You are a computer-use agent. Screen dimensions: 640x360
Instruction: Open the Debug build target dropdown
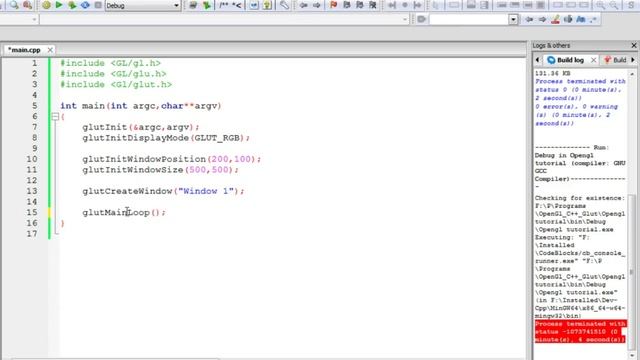[142, 6]
